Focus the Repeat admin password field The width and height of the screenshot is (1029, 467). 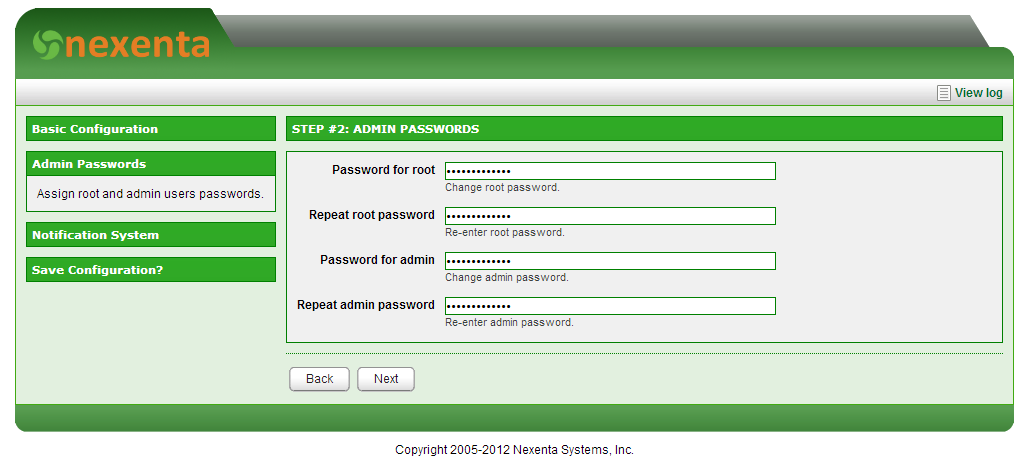[x=610, y=306]
